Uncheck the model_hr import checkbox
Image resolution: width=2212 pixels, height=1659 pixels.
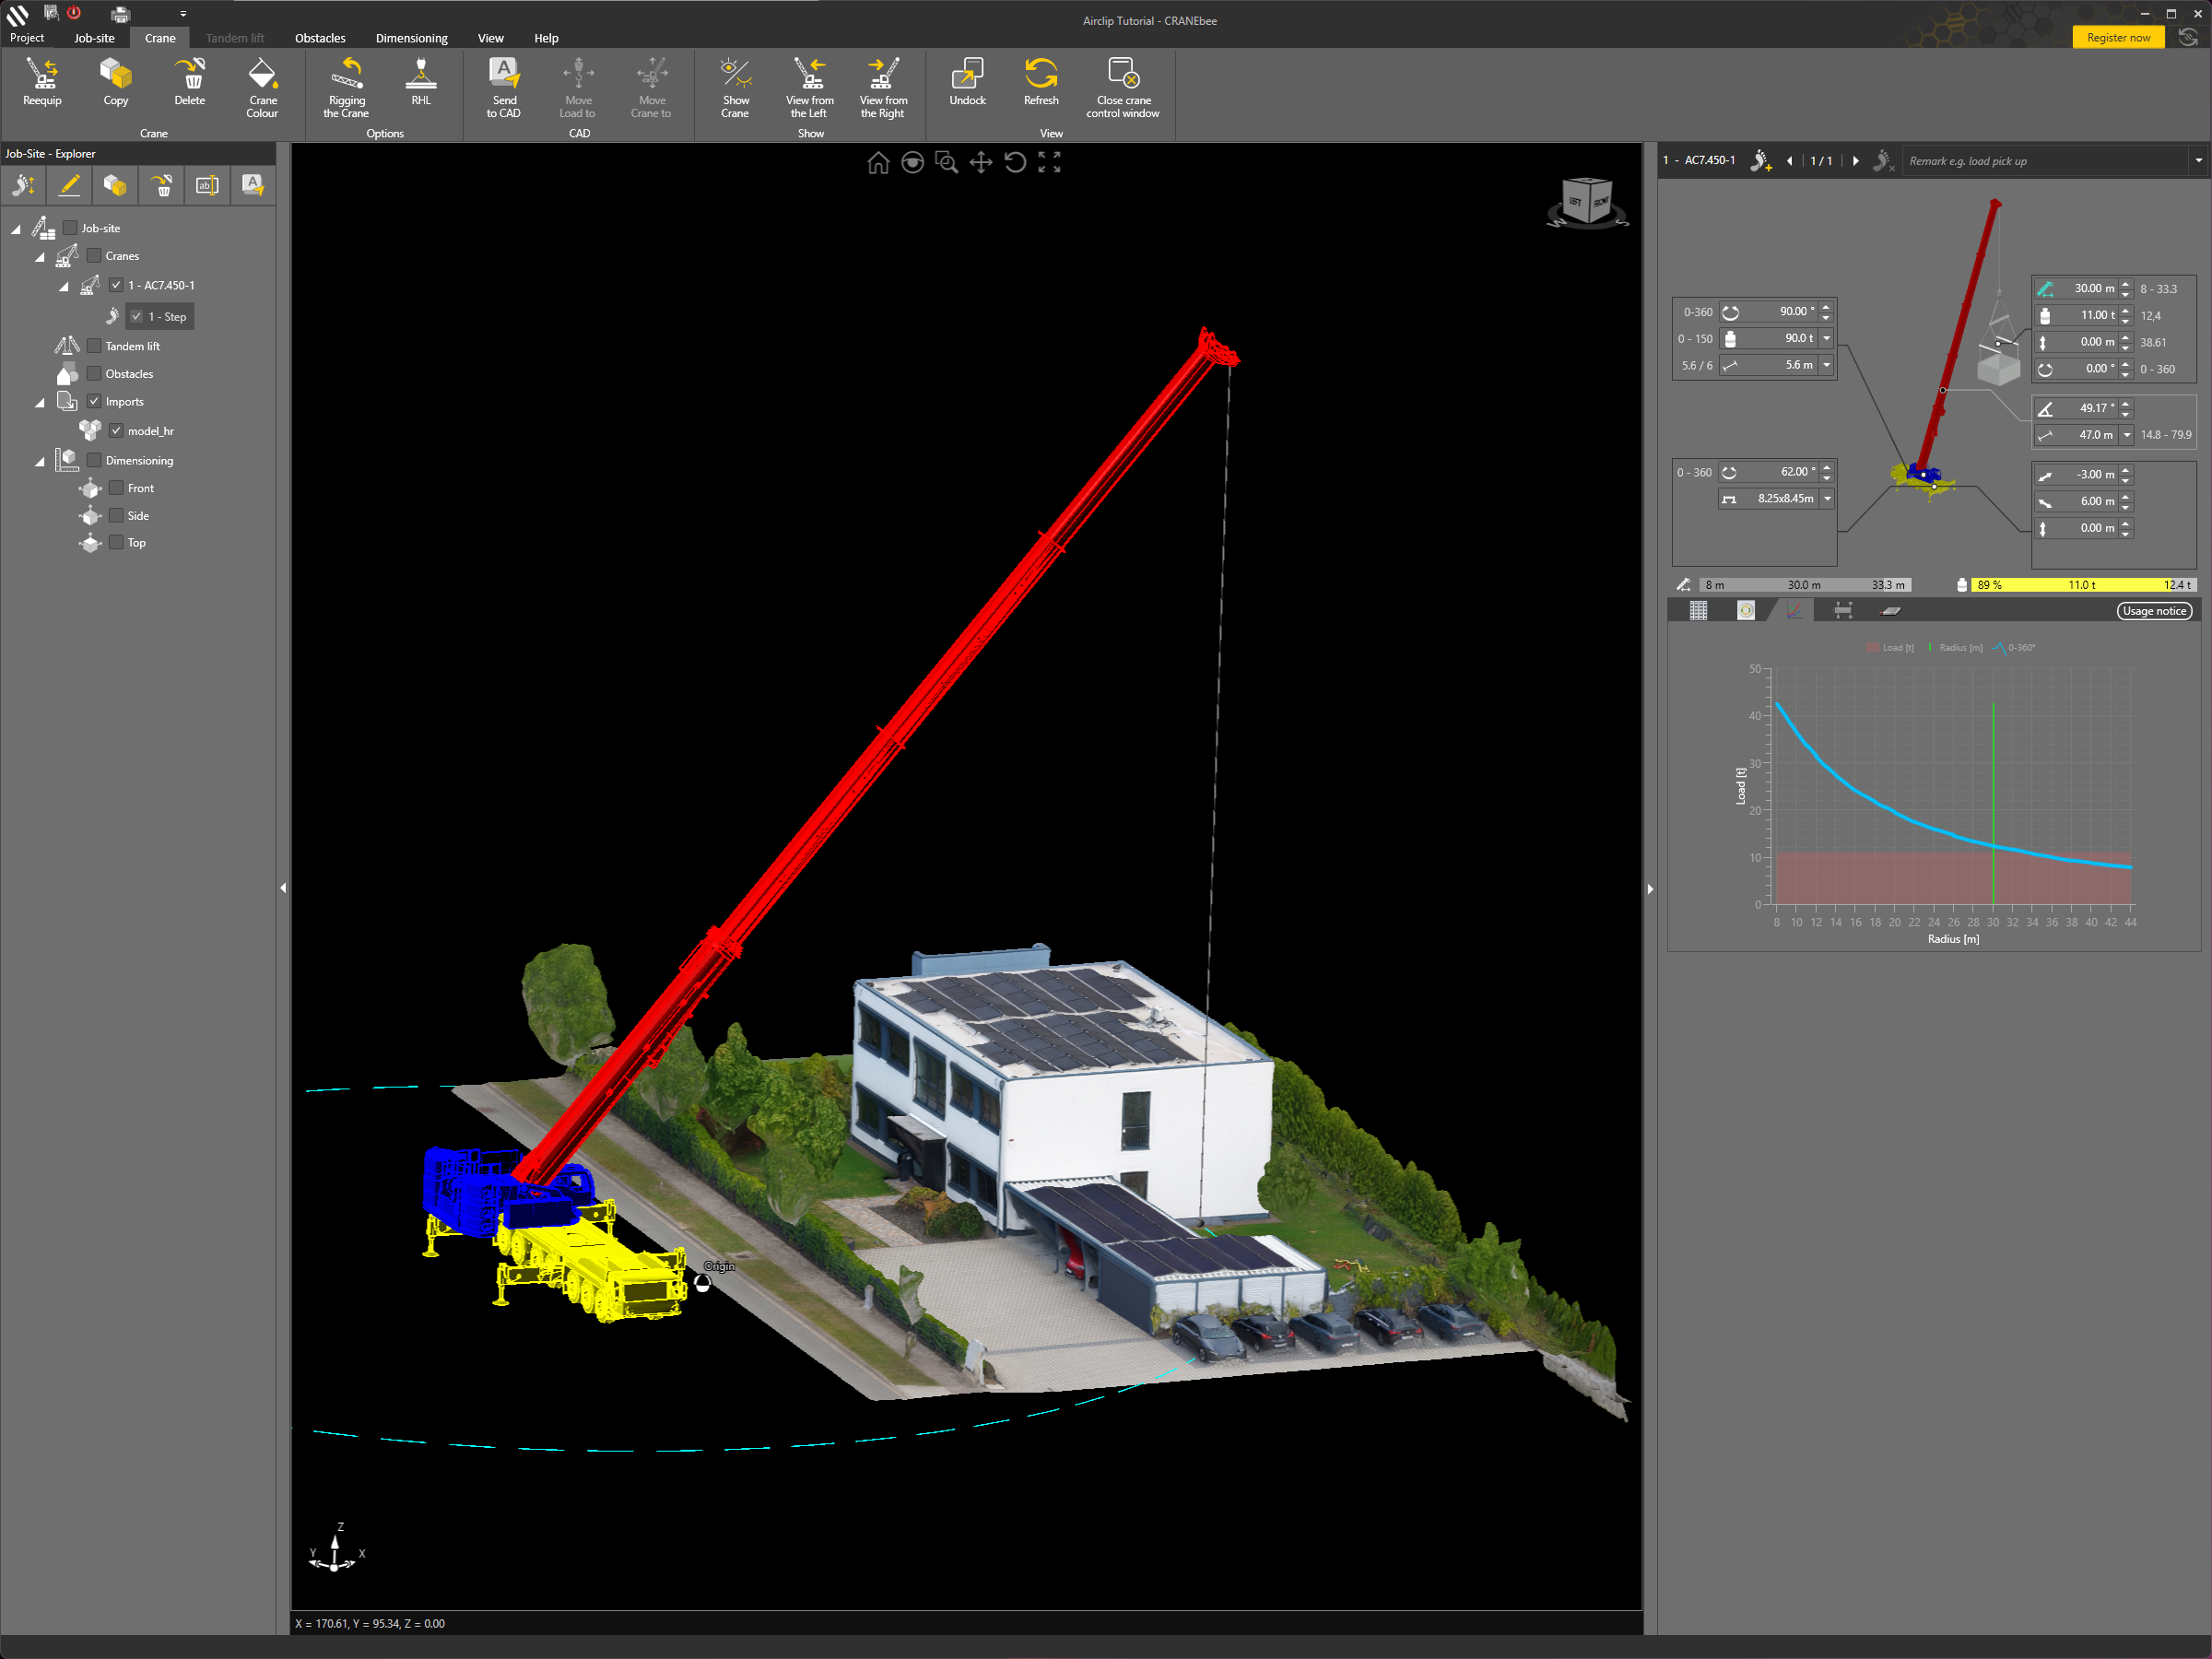pyautogui.click(x=117, y=431)
